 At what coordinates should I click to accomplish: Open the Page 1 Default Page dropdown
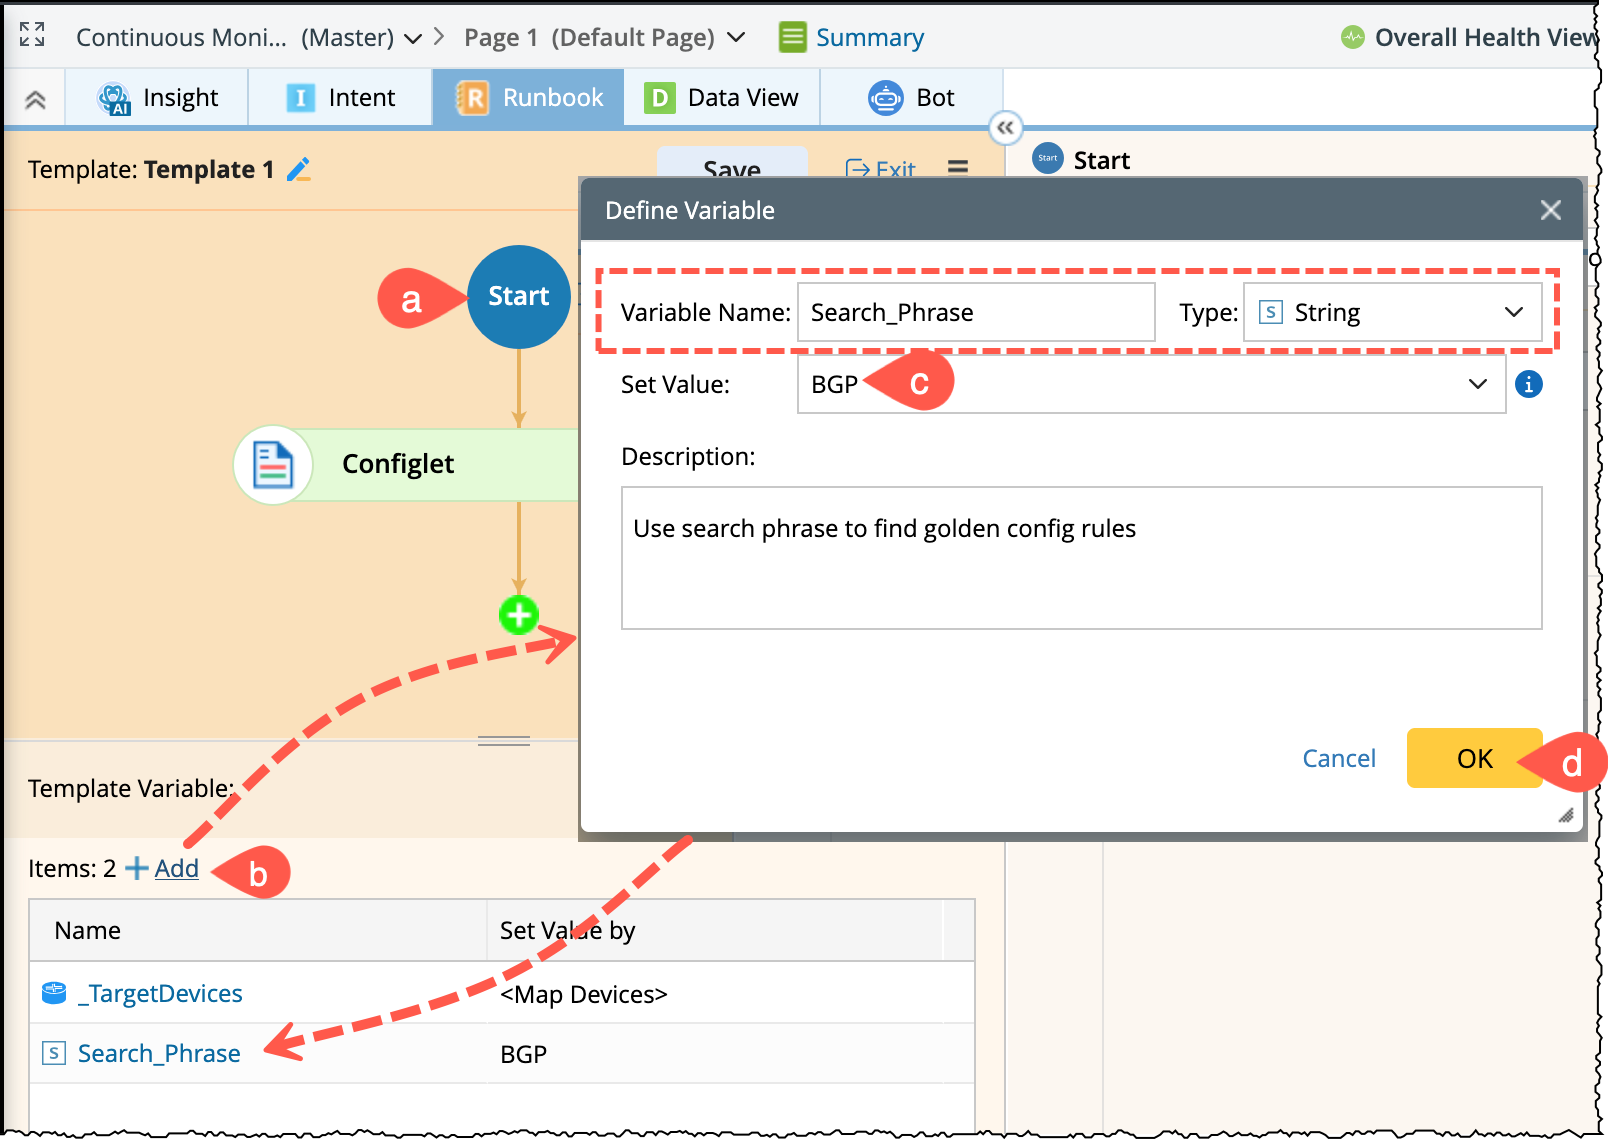(x=736, y=38)
